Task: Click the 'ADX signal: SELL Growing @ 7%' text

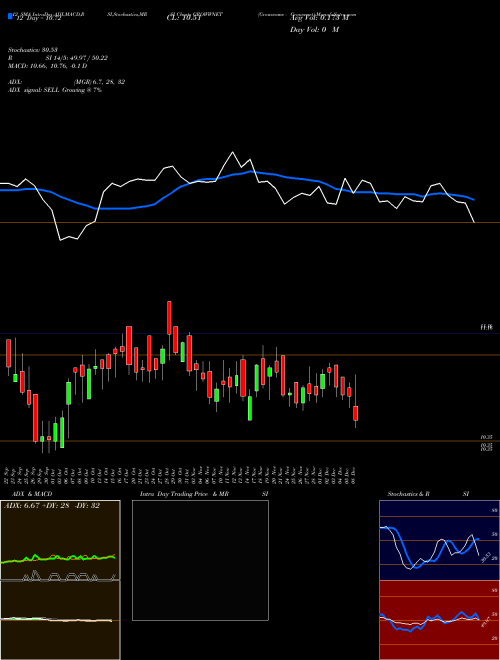Action: coord(55,90)
